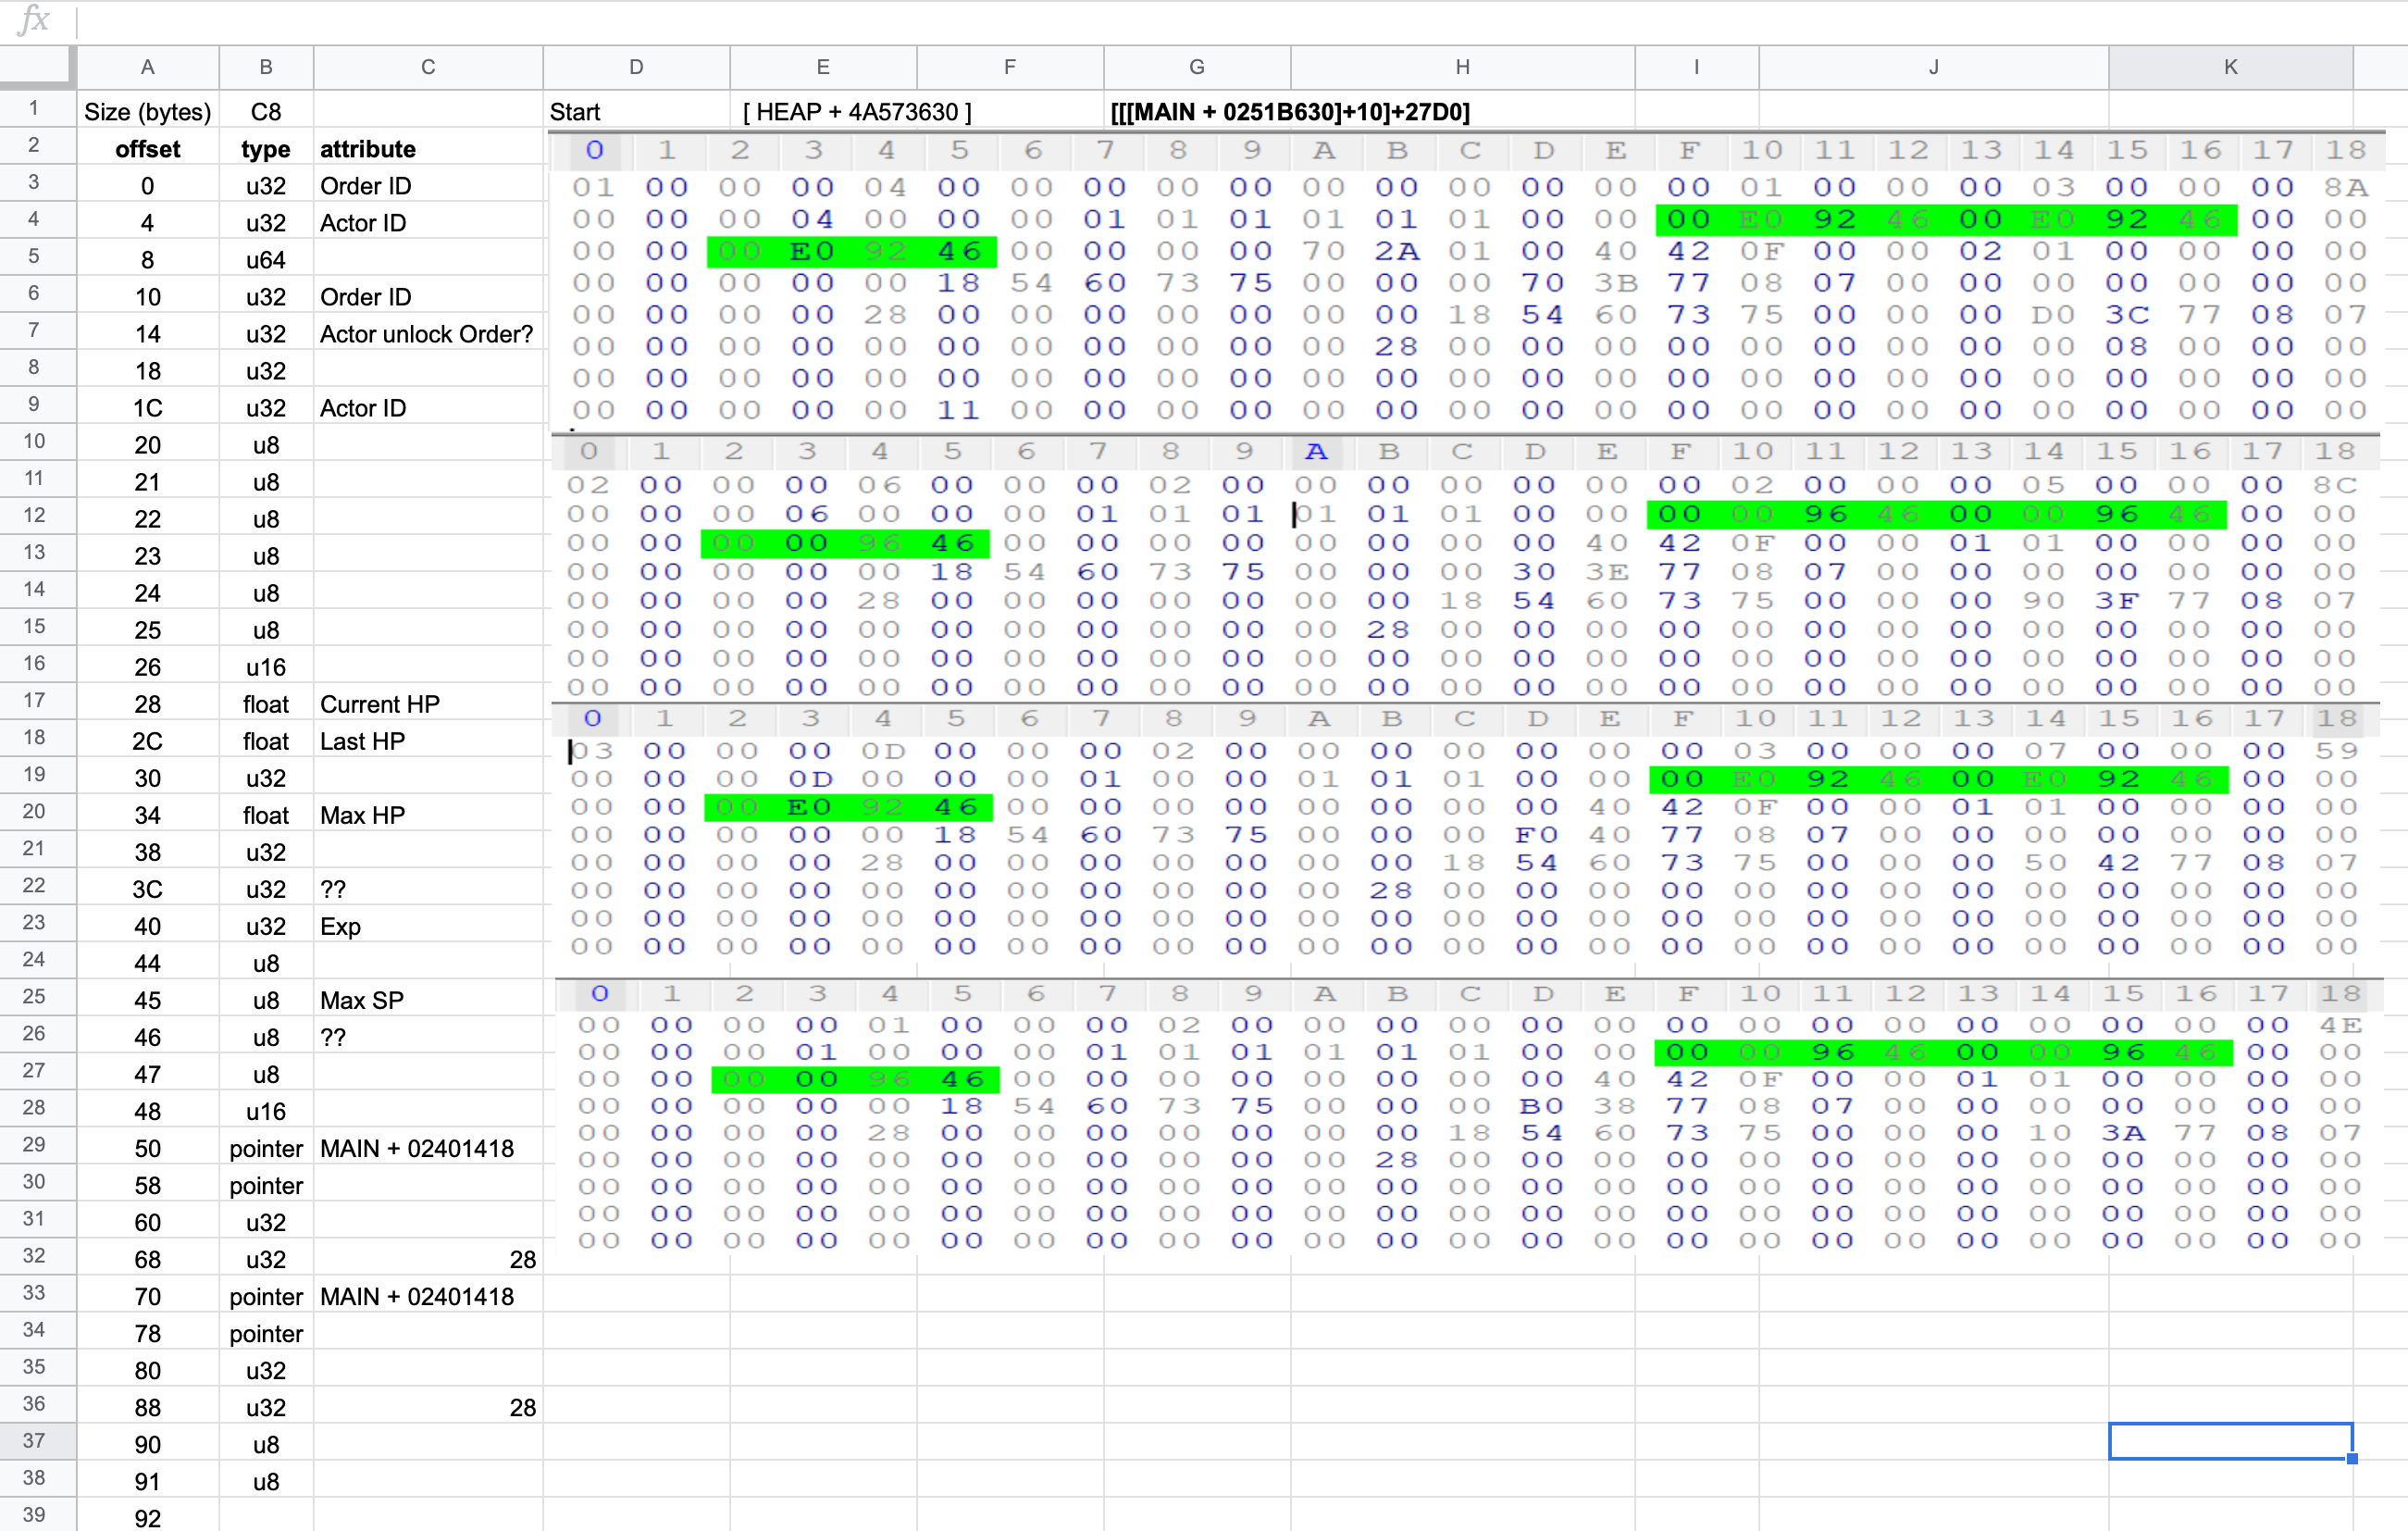Screen dimensions: 2408x1531
Task: Click the "Max HP" cell
Action: click(428, 814)
